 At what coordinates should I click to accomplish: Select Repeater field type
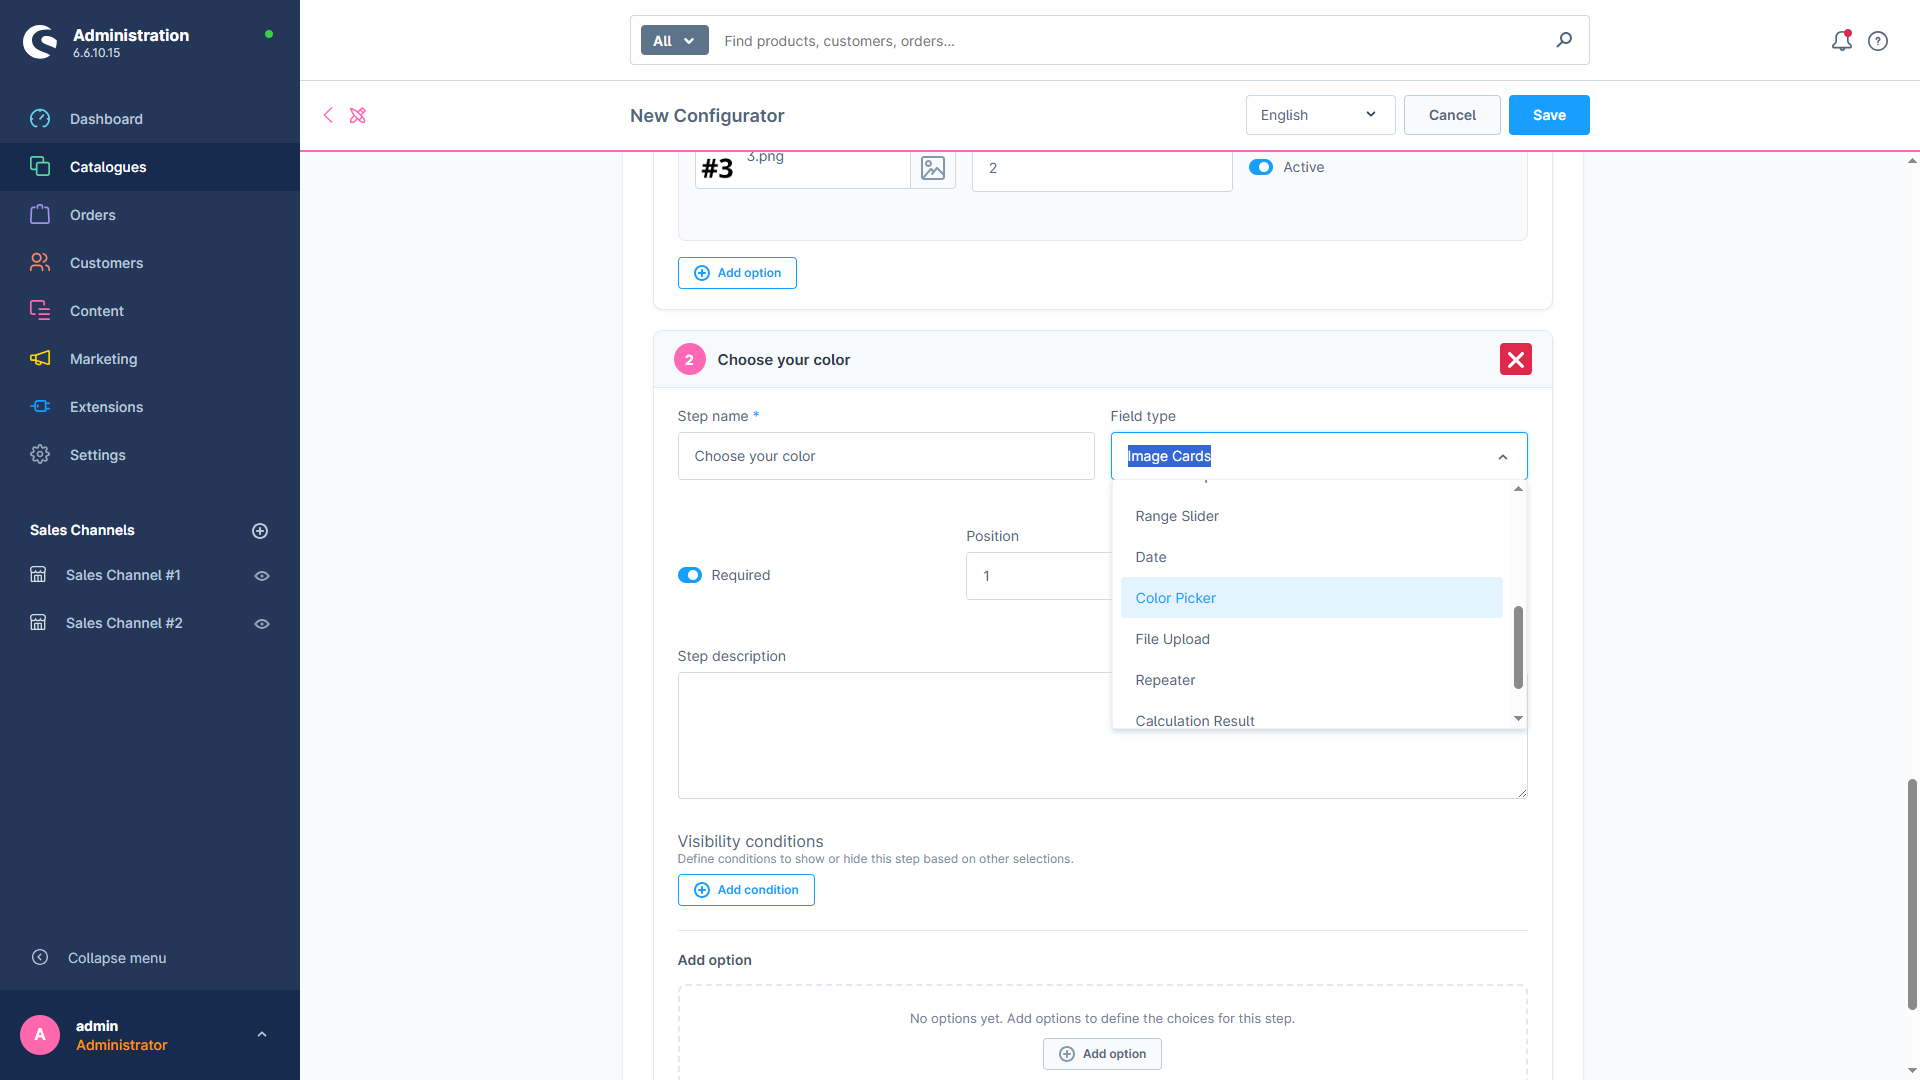tap(1311, 680)
